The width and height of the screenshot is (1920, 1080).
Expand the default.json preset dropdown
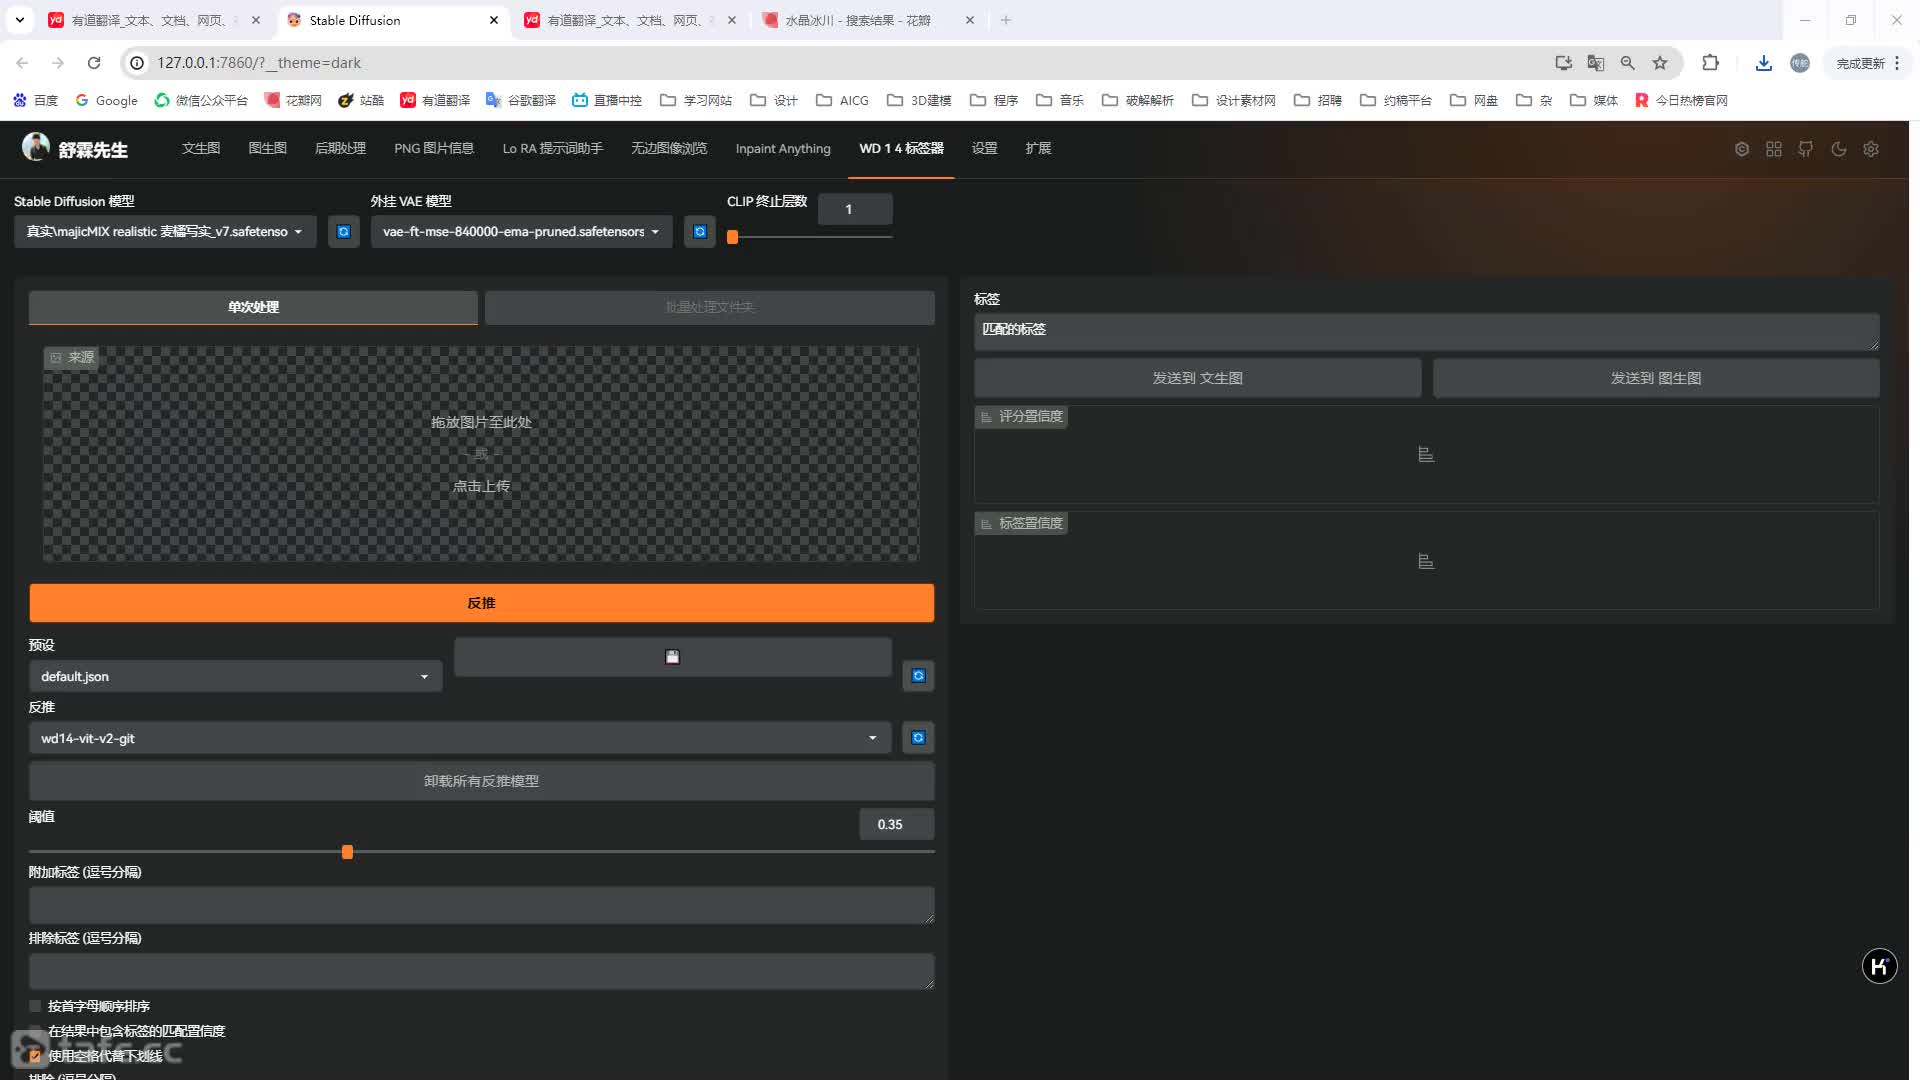[x=235, y=676]
